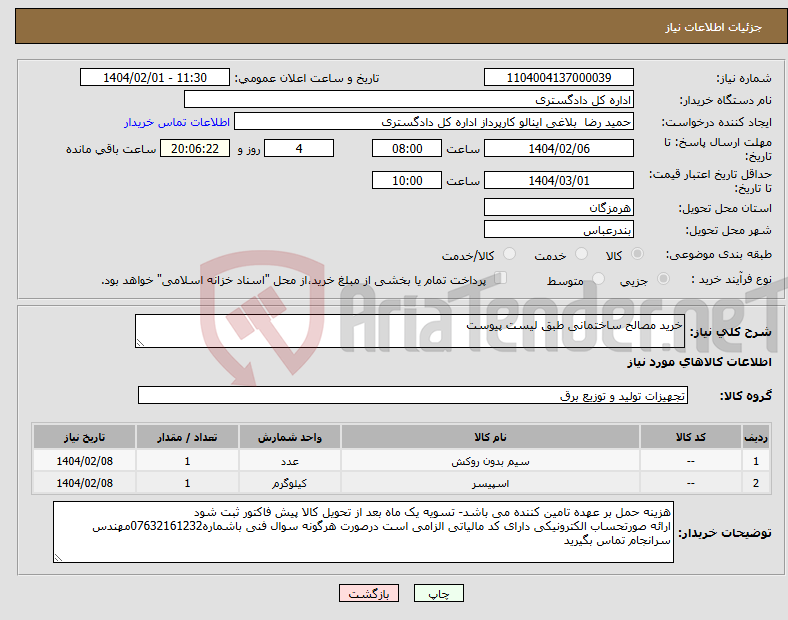Image resolution: width=788 pixels, height=620 pixels.
Task: Click the goods group field تجهیزات تولید و توزیع برق
Action: pyautogui.click(x=413, y=395)
